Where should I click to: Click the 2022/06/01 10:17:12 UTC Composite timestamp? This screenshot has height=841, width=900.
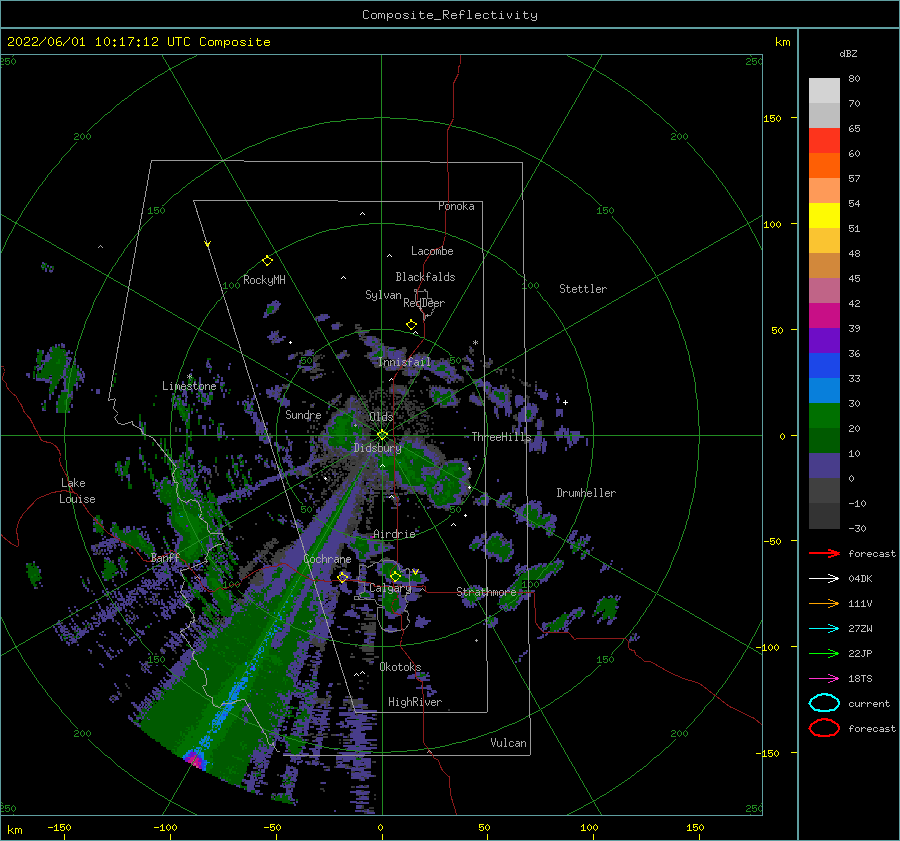pyautogui.click(x=138, y=42)
